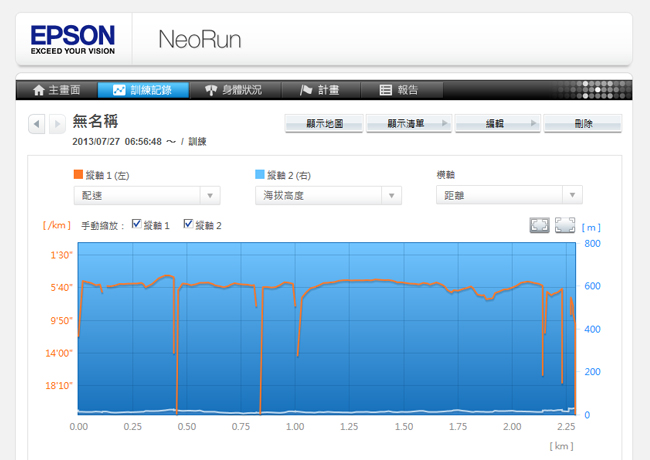Click the flag icon beside 計畫
Viewport: 650px width, 460px height.
(x=306, y=90)
